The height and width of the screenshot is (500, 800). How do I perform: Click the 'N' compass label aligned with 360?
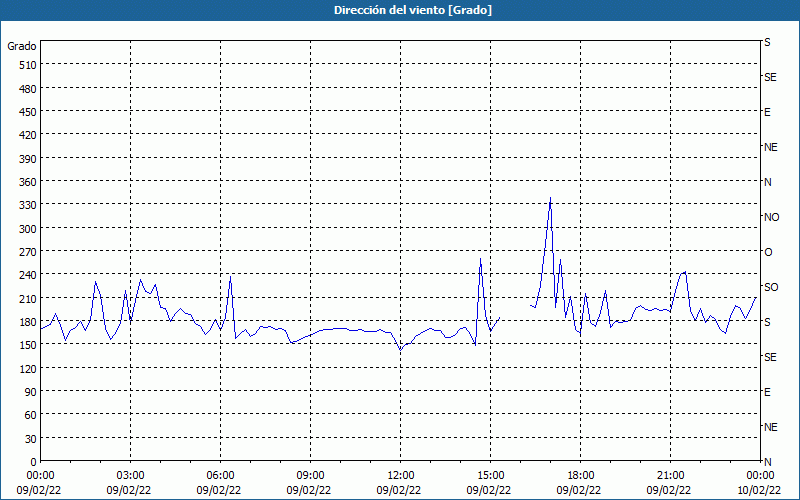point(767,182)
